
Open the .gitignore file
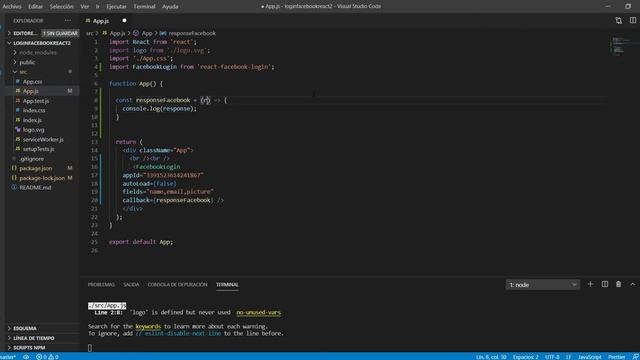(31, 159)
